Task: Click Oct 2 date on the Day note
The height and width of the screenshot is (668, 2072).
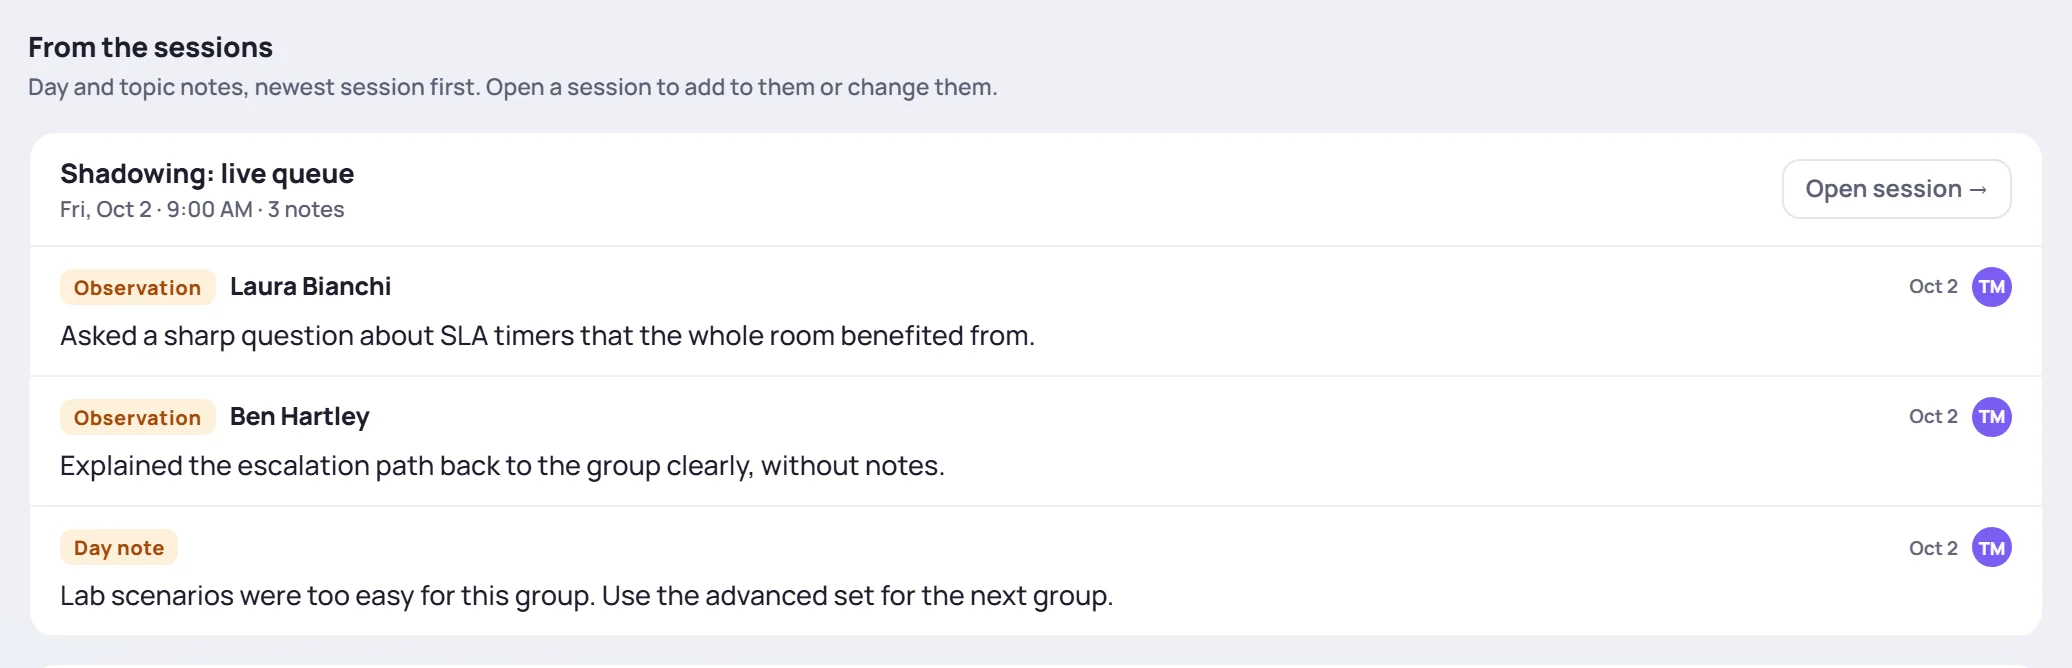Action: point(1932,548)
